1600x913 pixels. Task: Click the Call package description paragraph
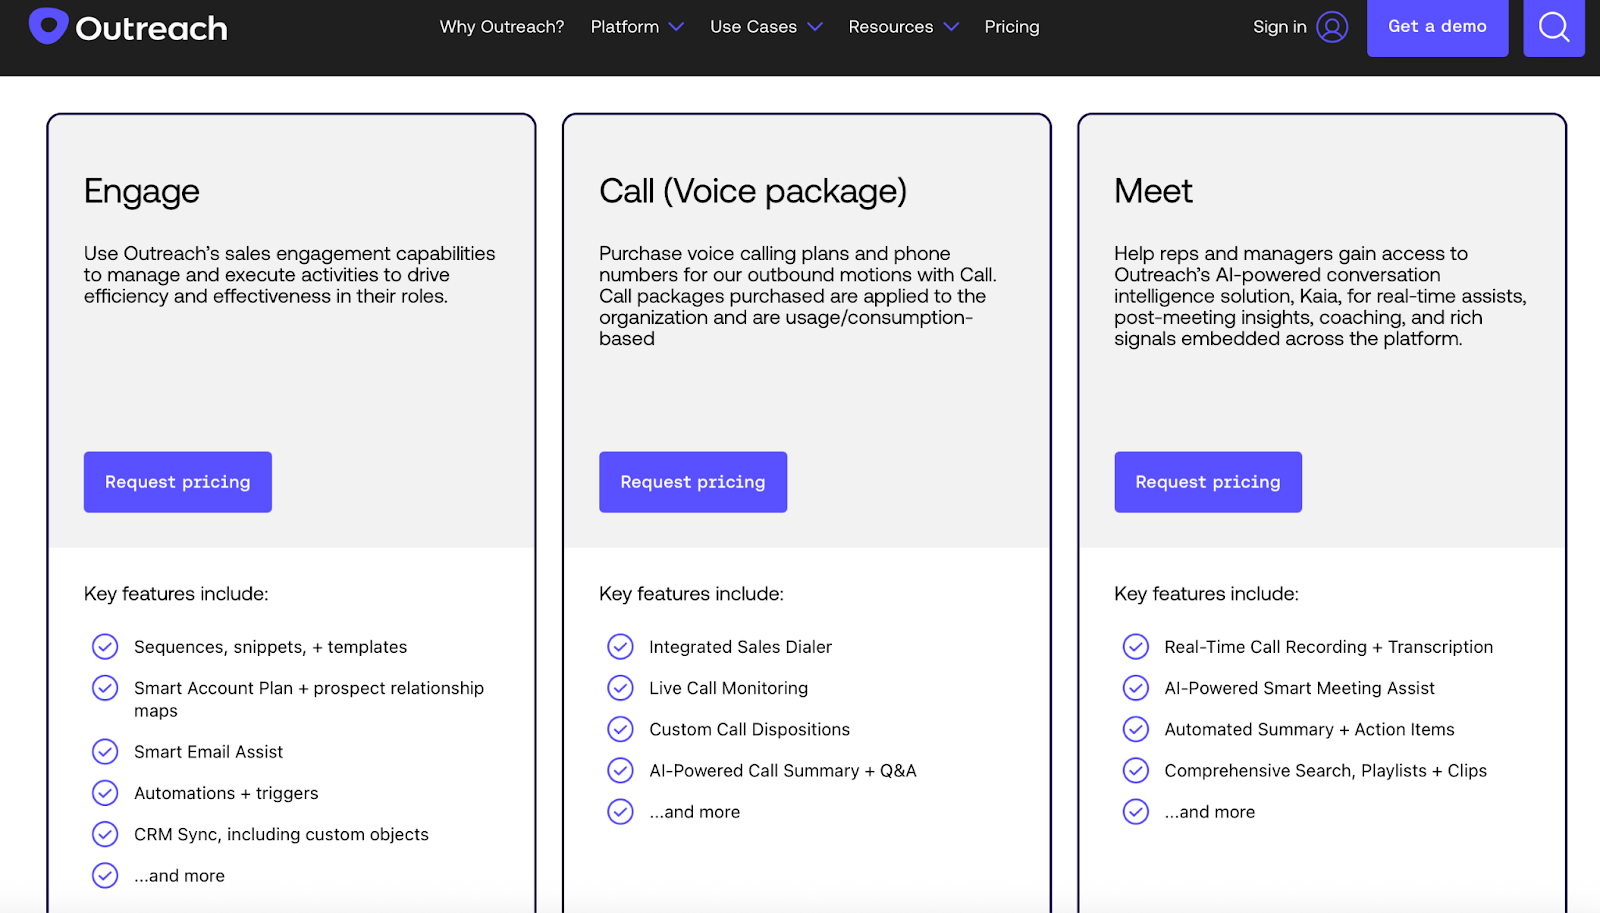(798, 296)
